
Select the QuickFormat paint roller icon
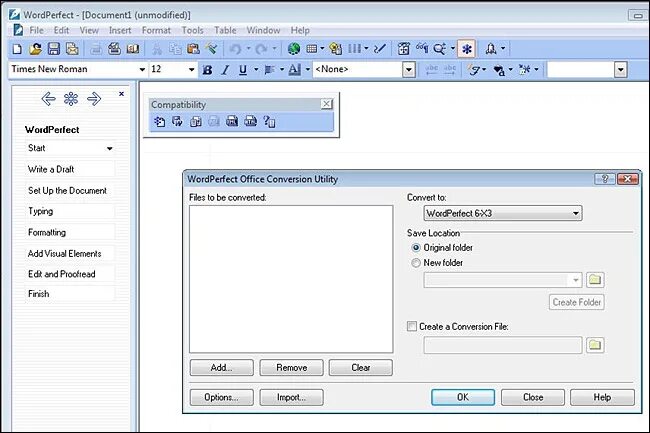[x=211, y=49]
